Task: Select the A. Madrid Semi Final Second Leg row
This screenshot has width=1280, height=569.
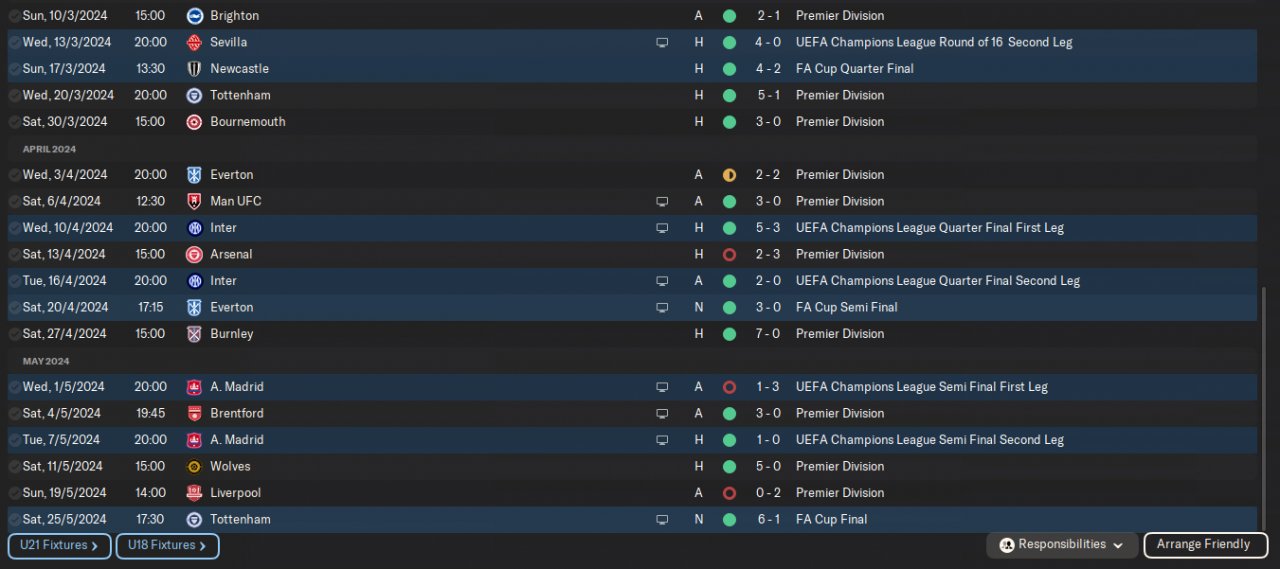Action: [500, 440]
